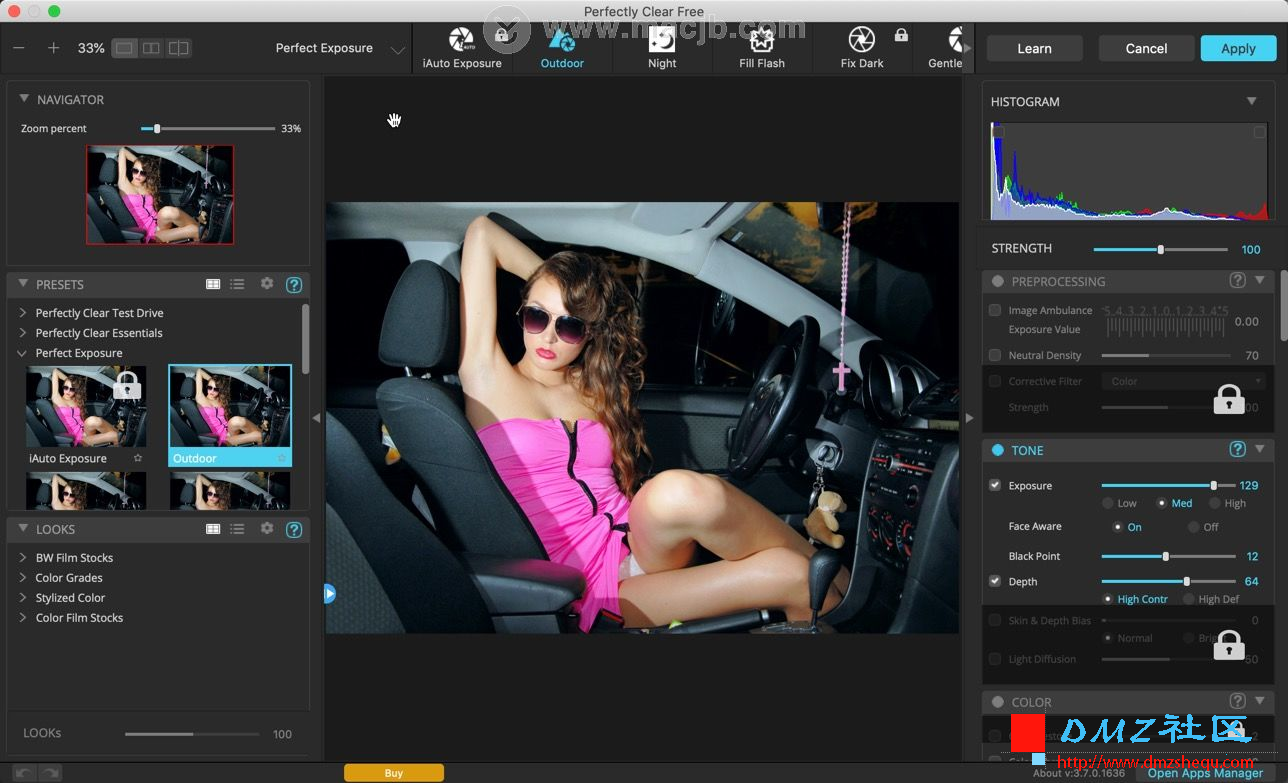Enable Image Ambulance checkbox
The image size is (1288, 783).
click(995, 310)
